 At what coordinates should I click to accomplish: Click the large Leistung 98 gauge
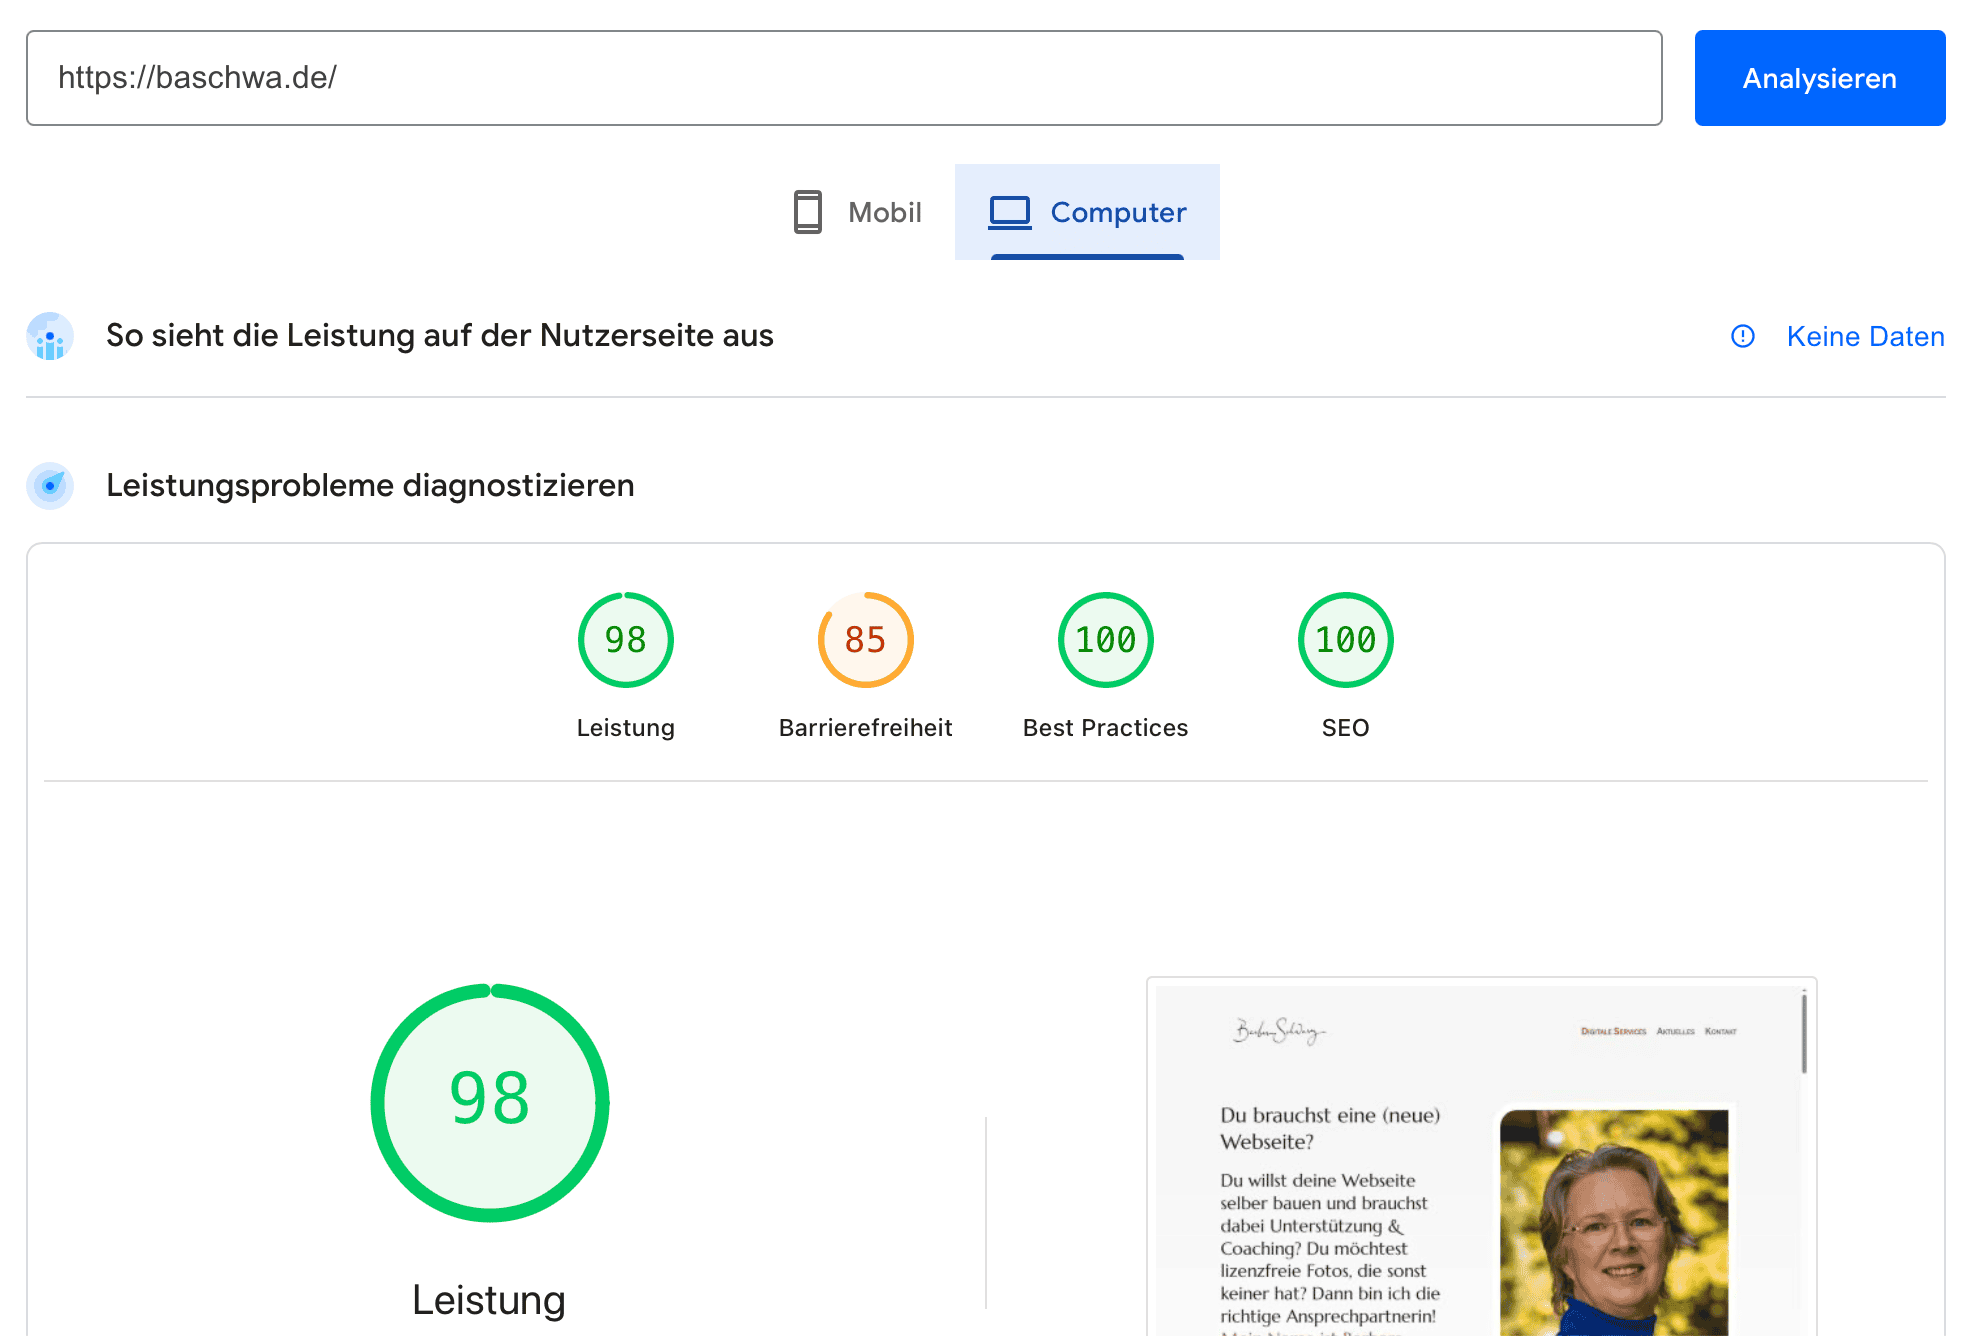tap(490, 1102)
